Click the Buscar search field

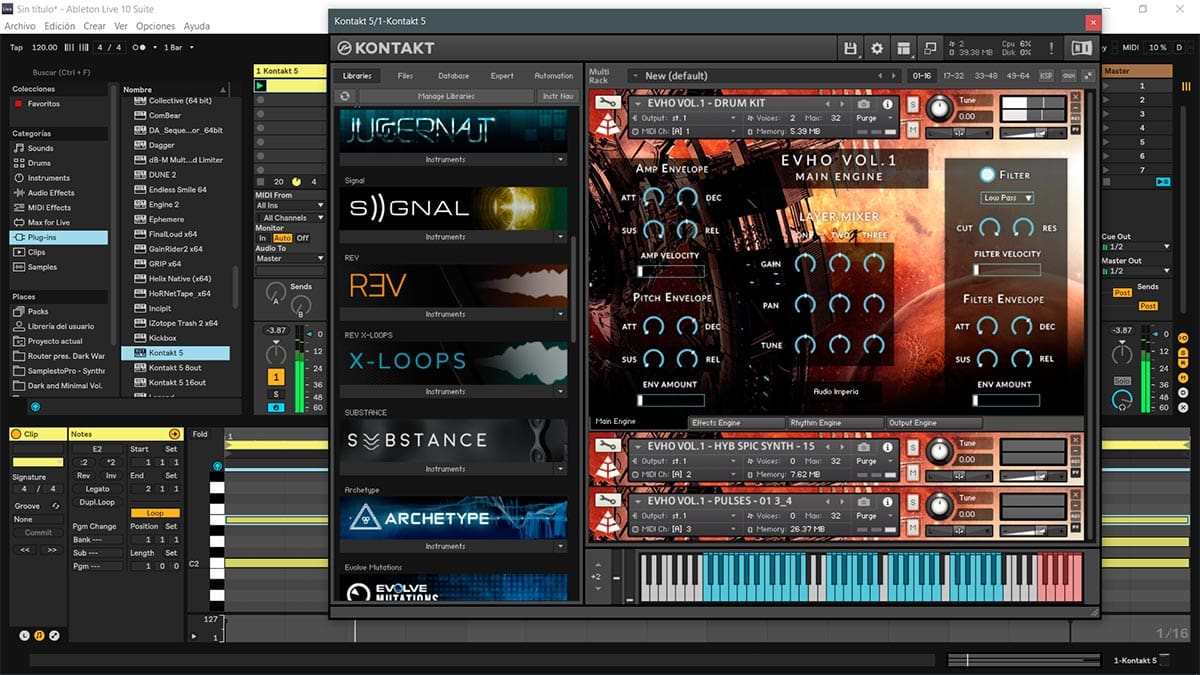point(60,73)
